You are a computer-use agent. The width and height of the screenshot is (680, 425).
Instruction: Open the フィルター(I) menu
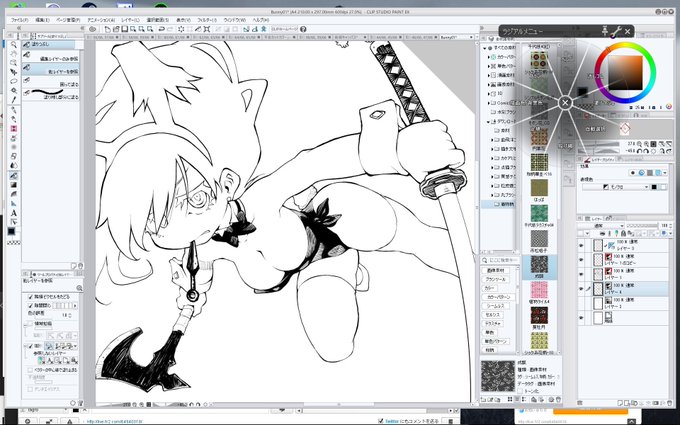point(207,20)
